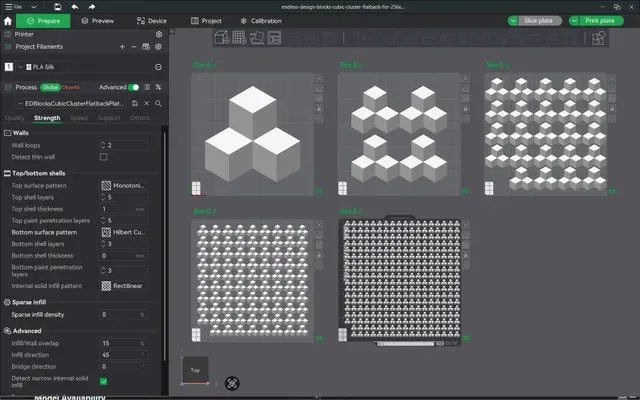Viewport: 640px width, 400px height.
Task: Search process settings magnifier icon
Action: coord(158,104)
